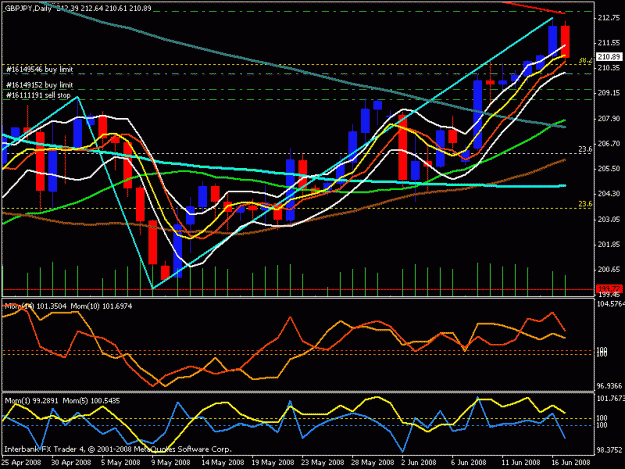This screenshot has width=625, height=469.
Task: Select the #16149152 buy limit order label
Action: 39,85
